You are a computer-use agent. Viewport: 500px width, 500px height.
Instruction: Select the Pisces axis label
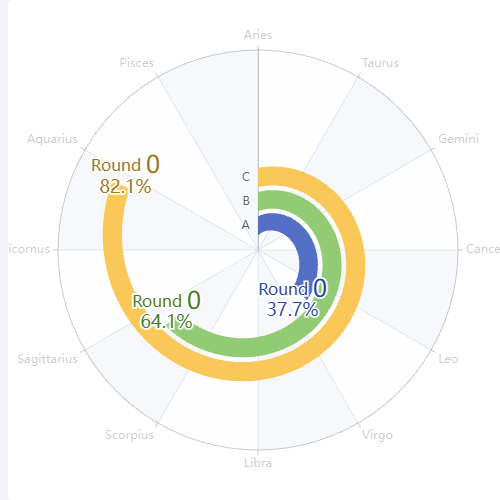[137, 63]
